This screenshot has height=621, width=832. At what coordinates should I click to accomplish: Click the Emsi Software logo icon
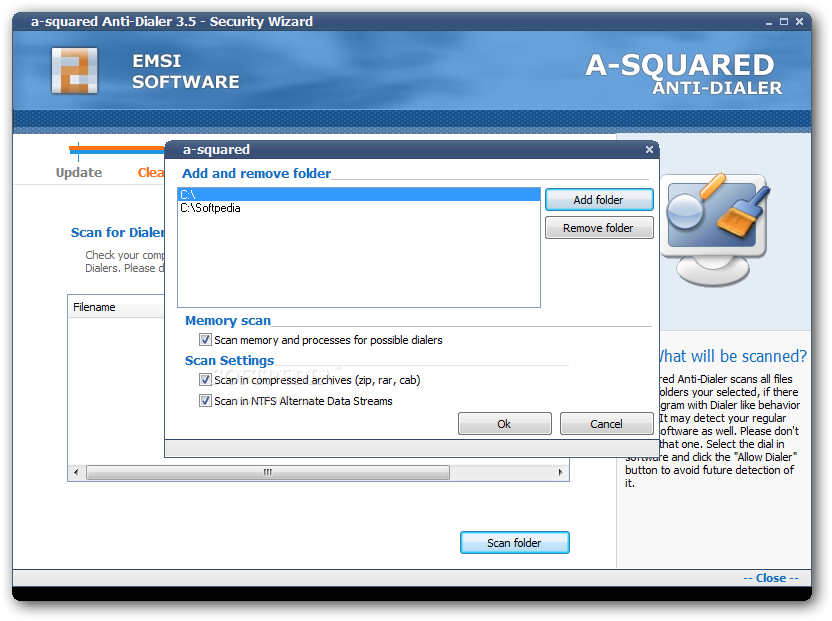coord(75,71)
